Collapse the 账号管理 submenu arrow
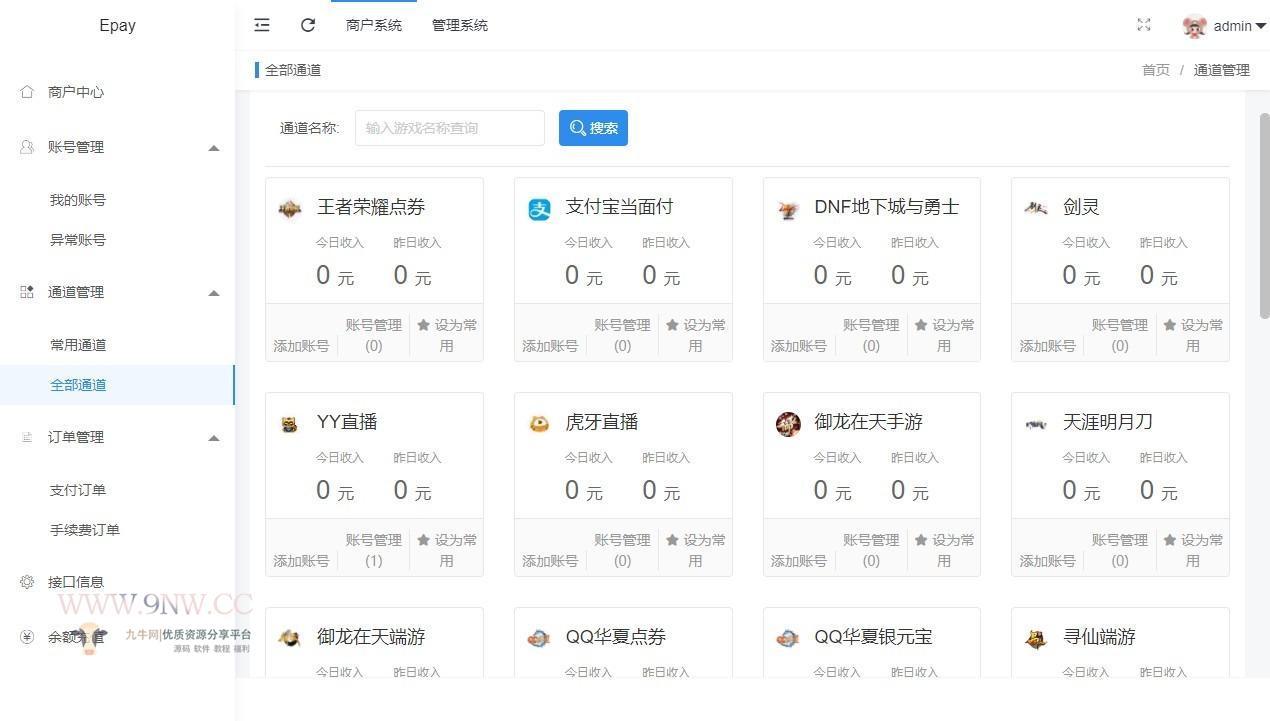Viewport: 1270px width, 721px height. [x=213, y=148]
